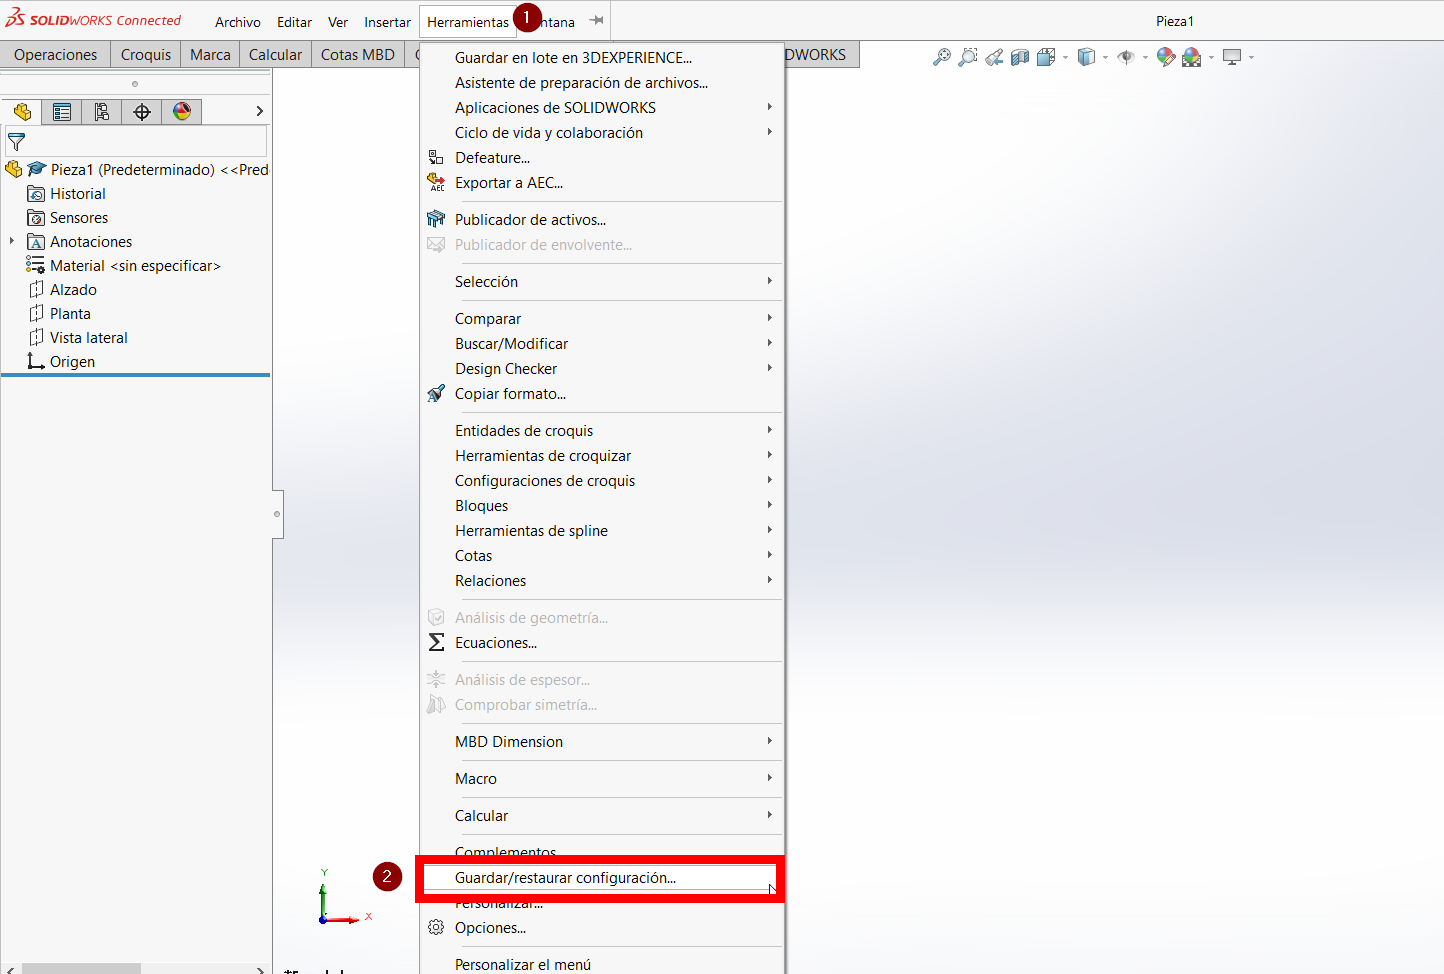1444x974 pixels.
Task: Open the PropertyManager tab icon
Action: 62,112
